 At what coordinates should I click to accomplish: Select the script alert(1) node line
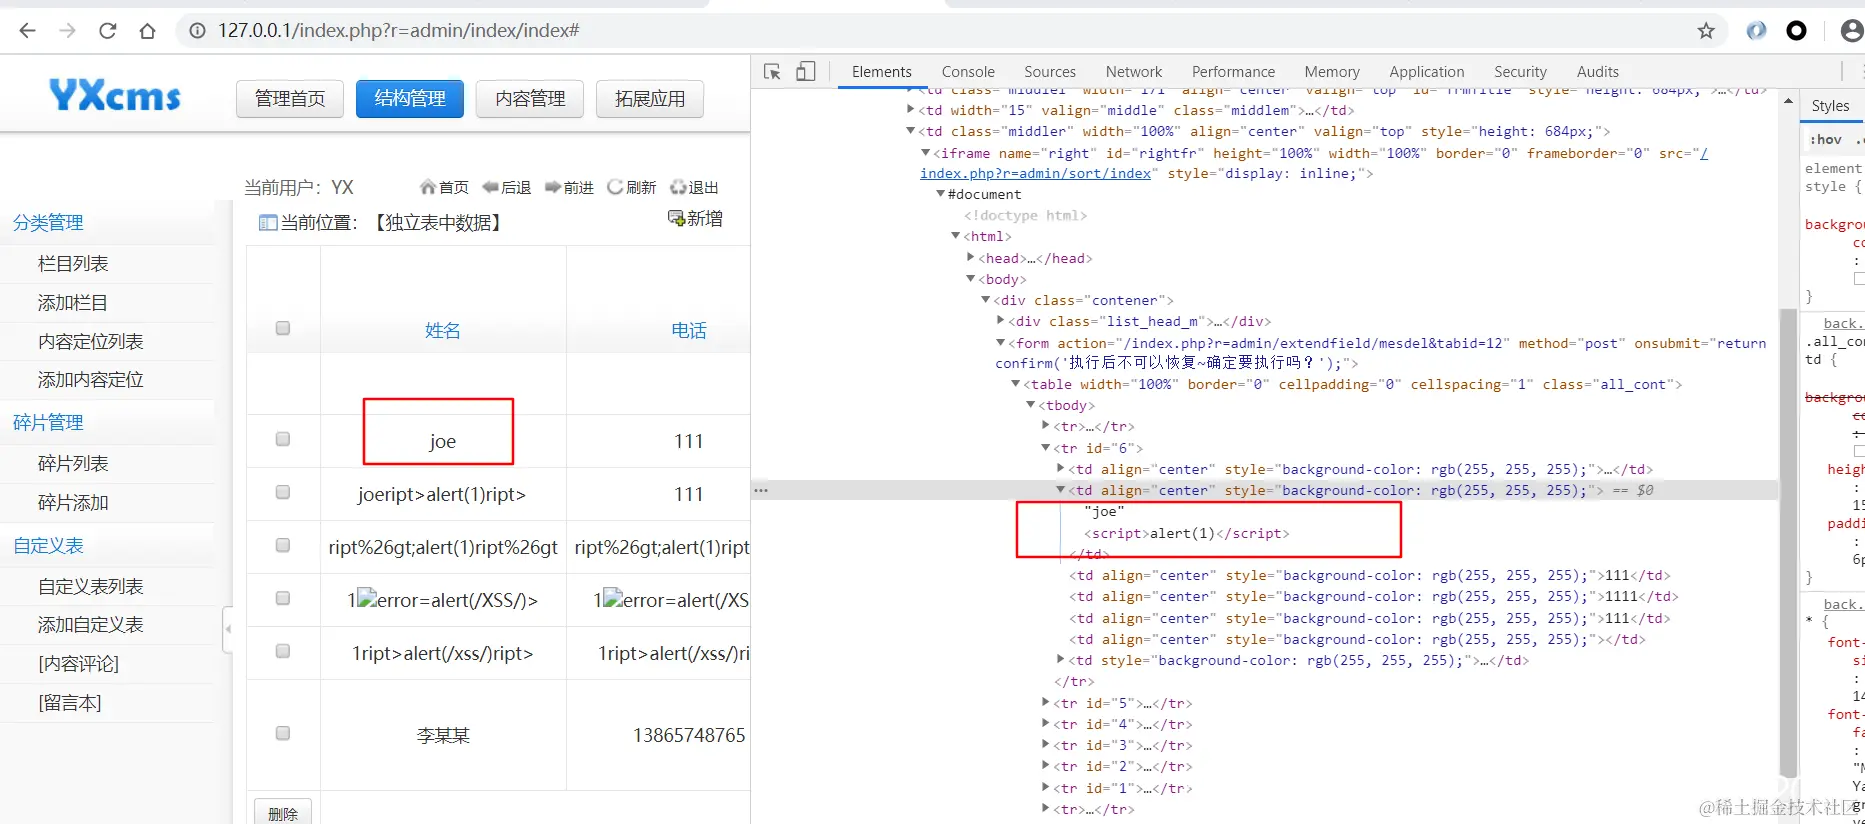pyautogui.click(x=1187, y=533)
